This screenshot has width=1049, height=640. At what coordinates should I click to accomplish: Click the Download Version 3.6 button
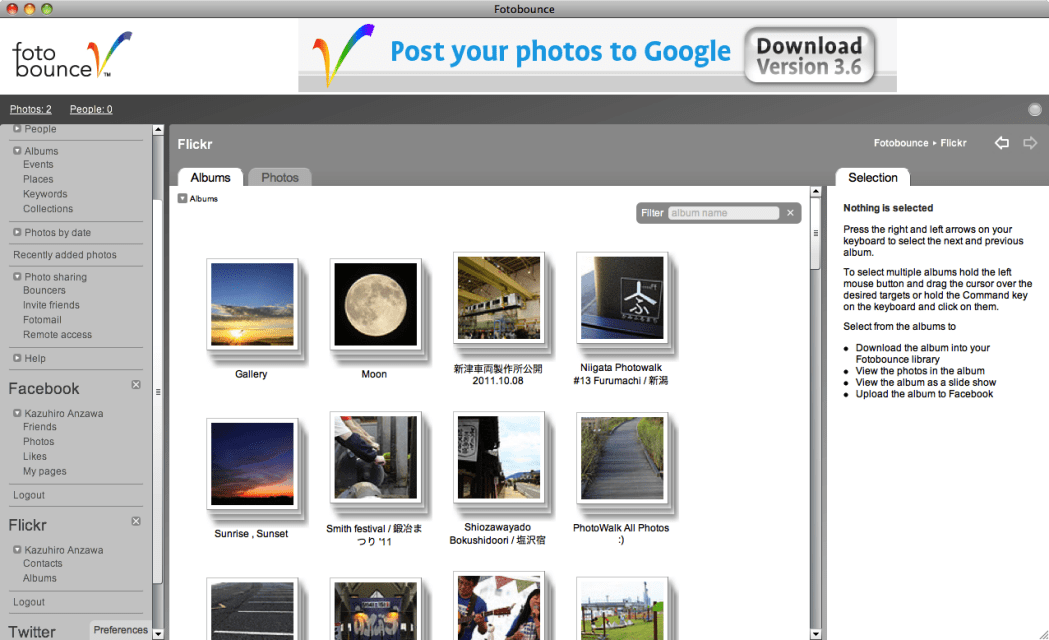(x=809, y=56)
